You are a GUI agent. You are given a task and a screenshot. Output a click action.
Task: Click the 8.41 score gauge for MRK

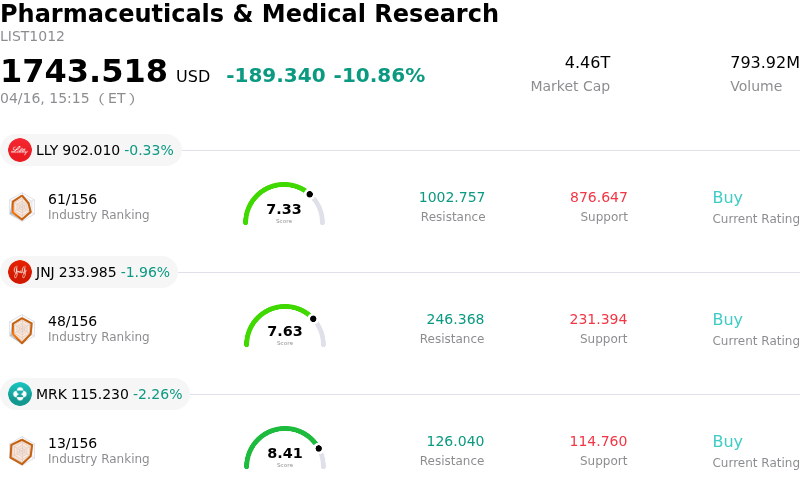coord(285,449)
